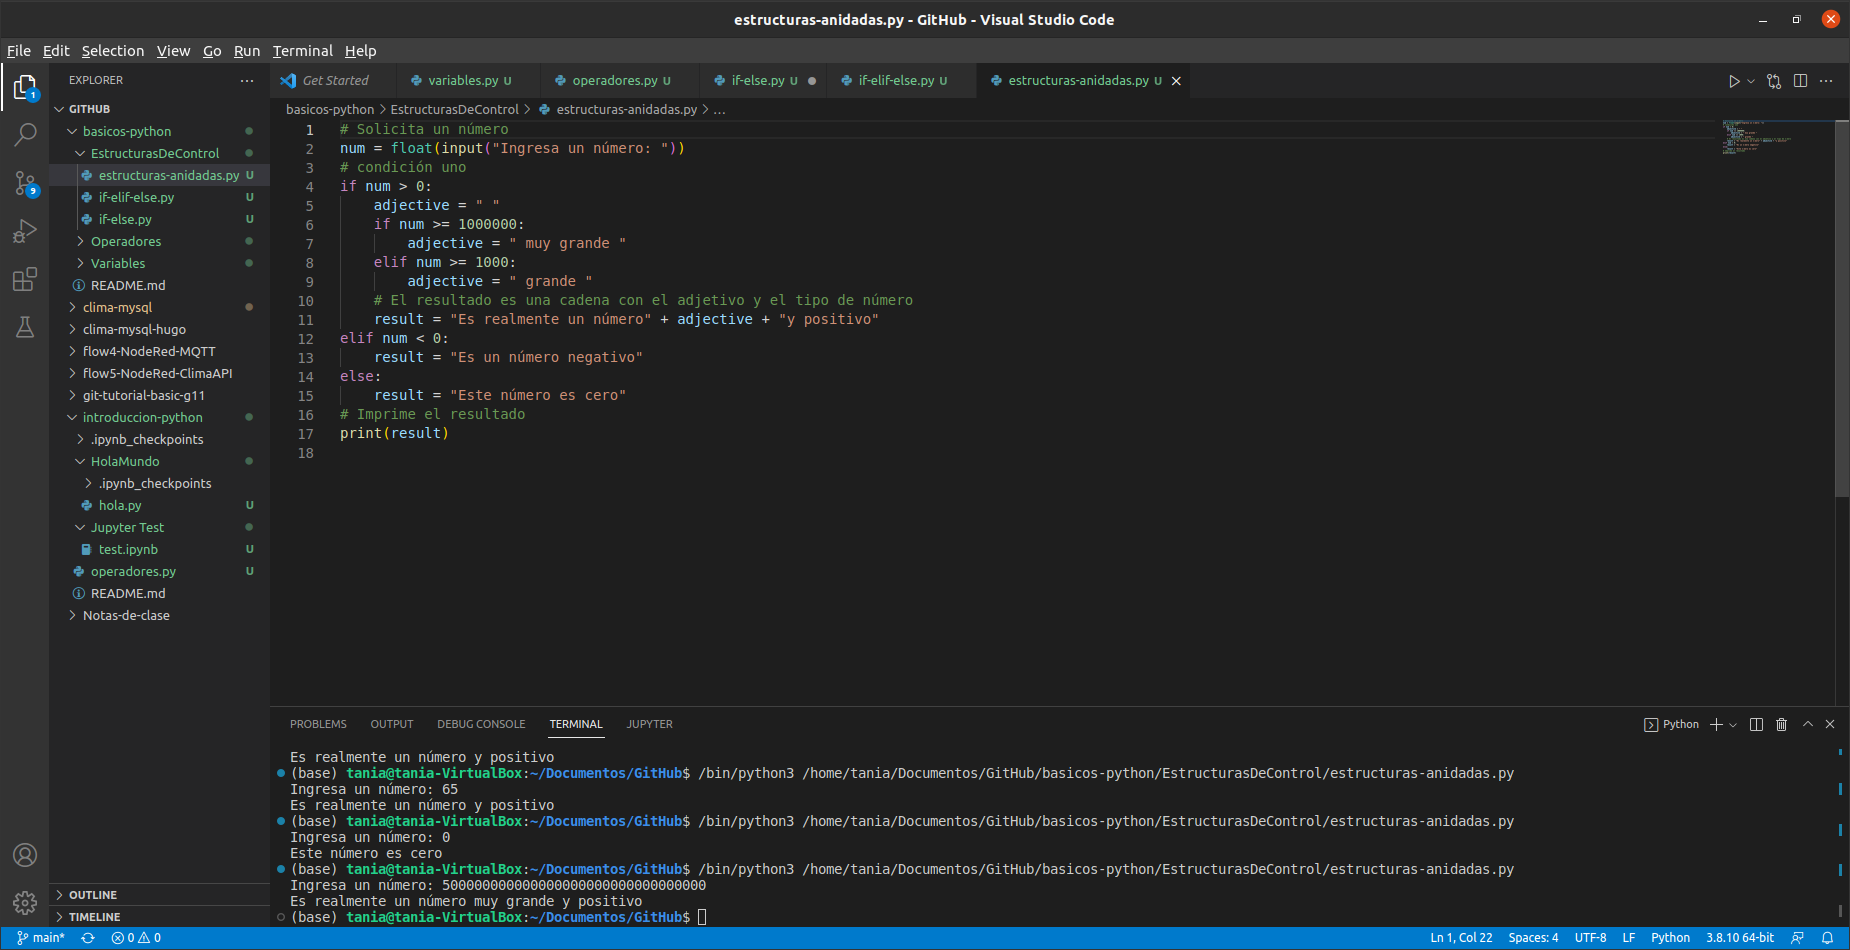
Task: Change the Python 3.8.10 interpreter
Action: pos(1742,938)
